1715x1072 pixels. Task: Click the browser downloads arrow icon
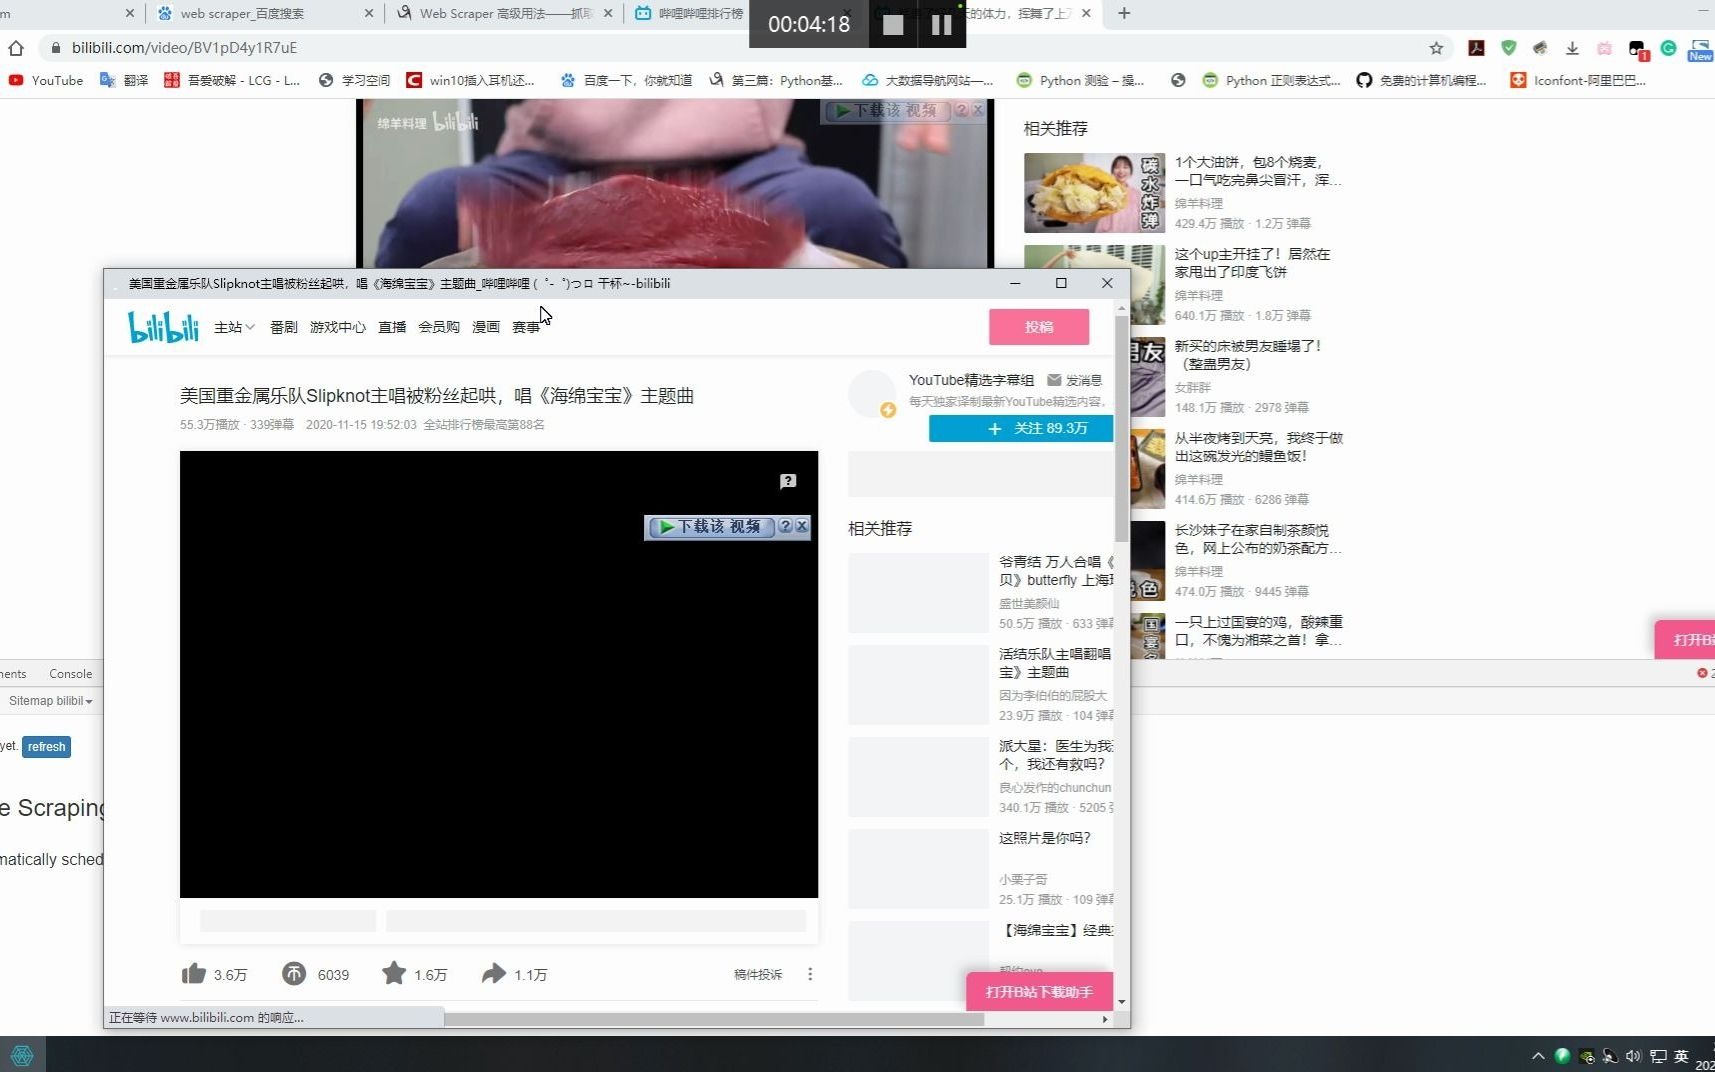(x=1572, y=48)
